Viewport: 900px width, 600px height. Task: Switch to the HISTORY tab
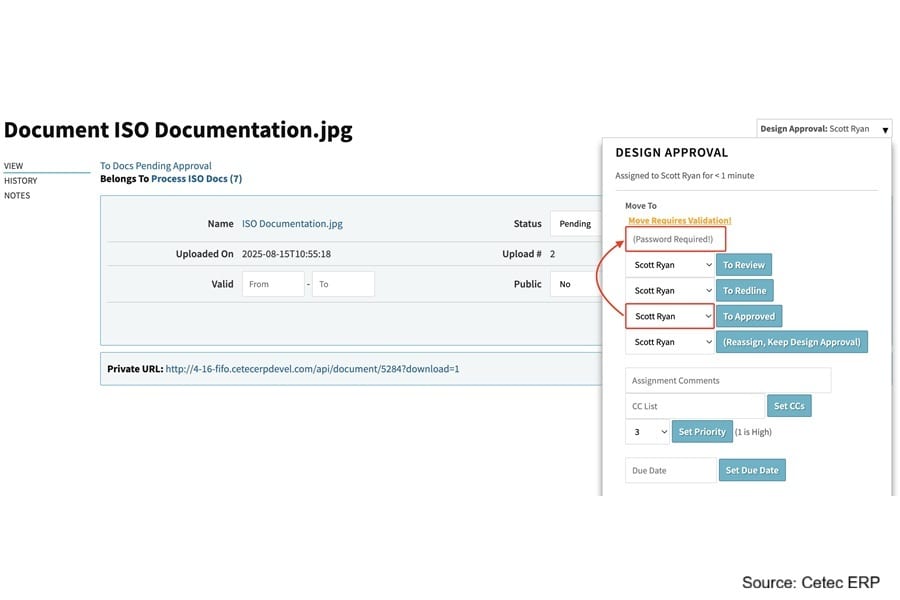point(19,181)
